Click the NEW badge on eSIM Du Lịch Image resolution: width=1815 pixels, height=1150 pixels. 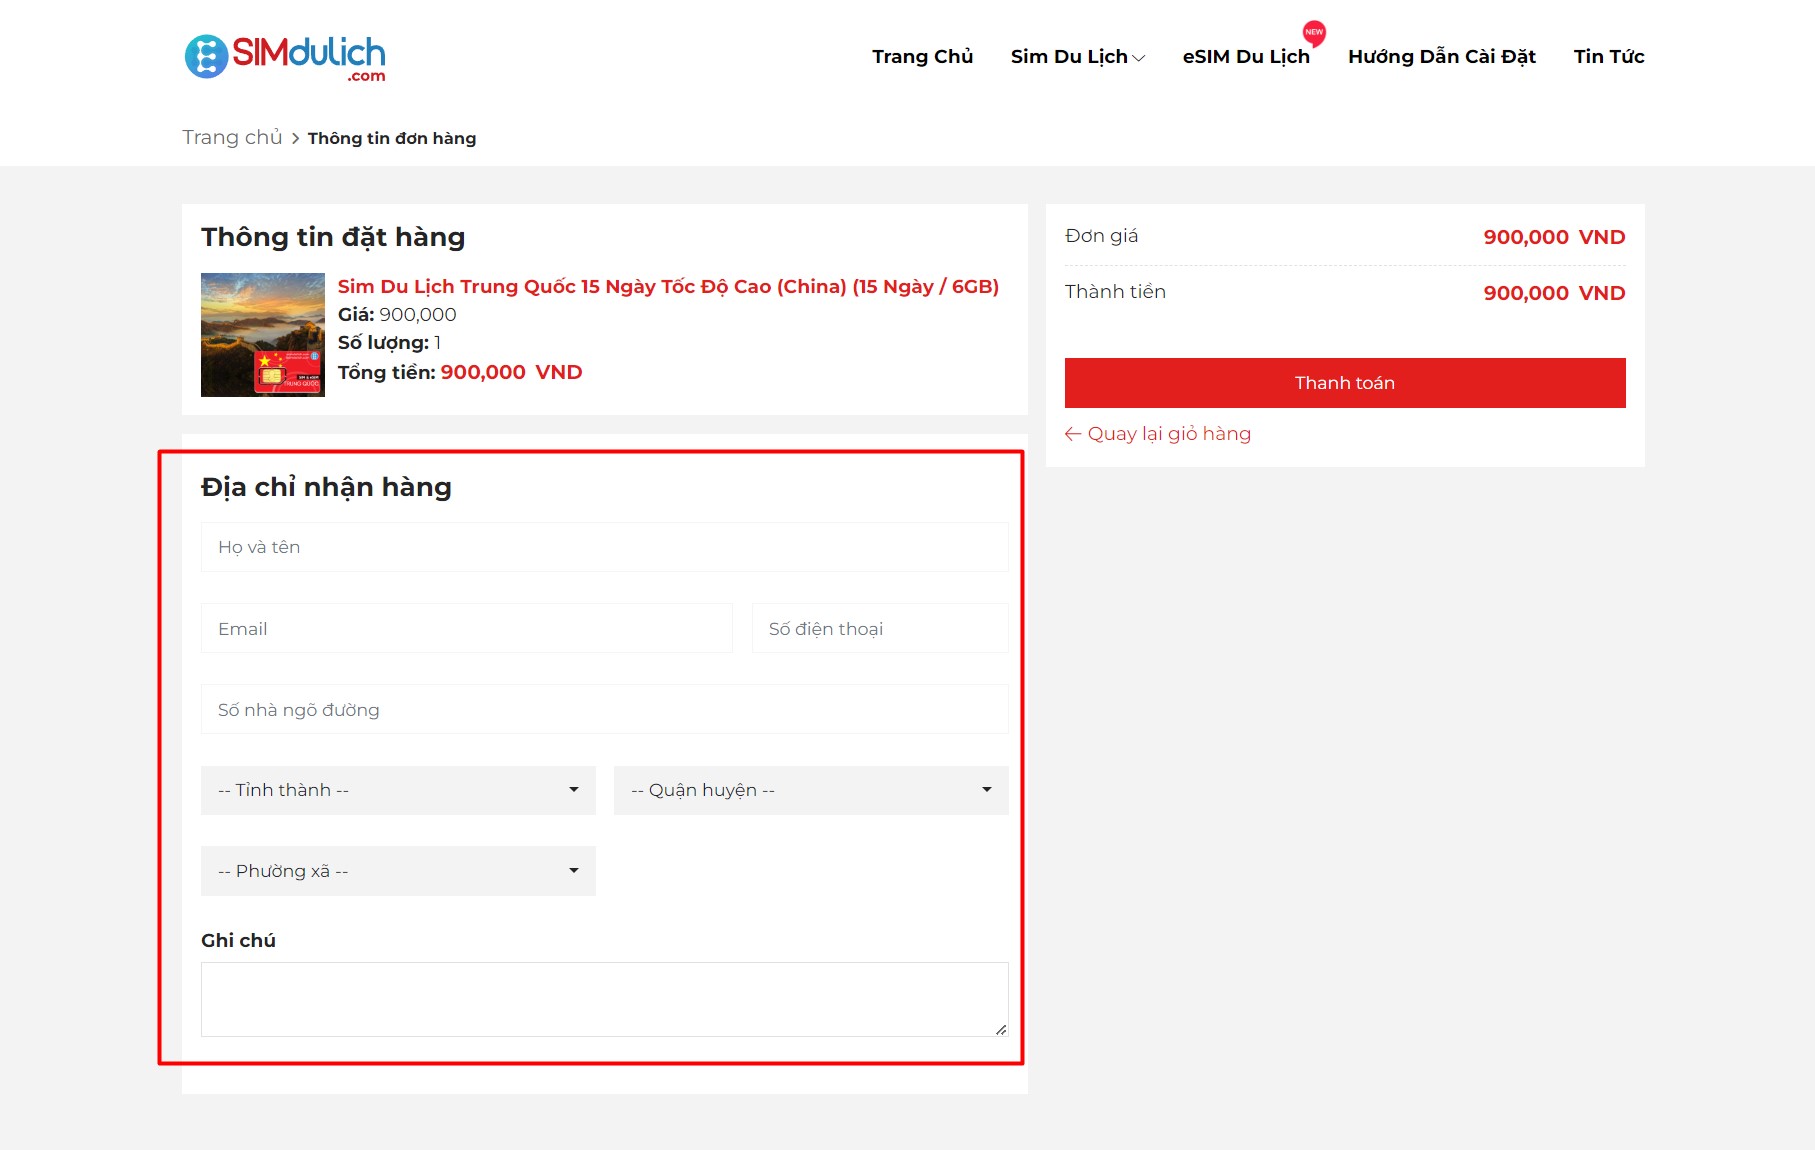click(1313, 34)
